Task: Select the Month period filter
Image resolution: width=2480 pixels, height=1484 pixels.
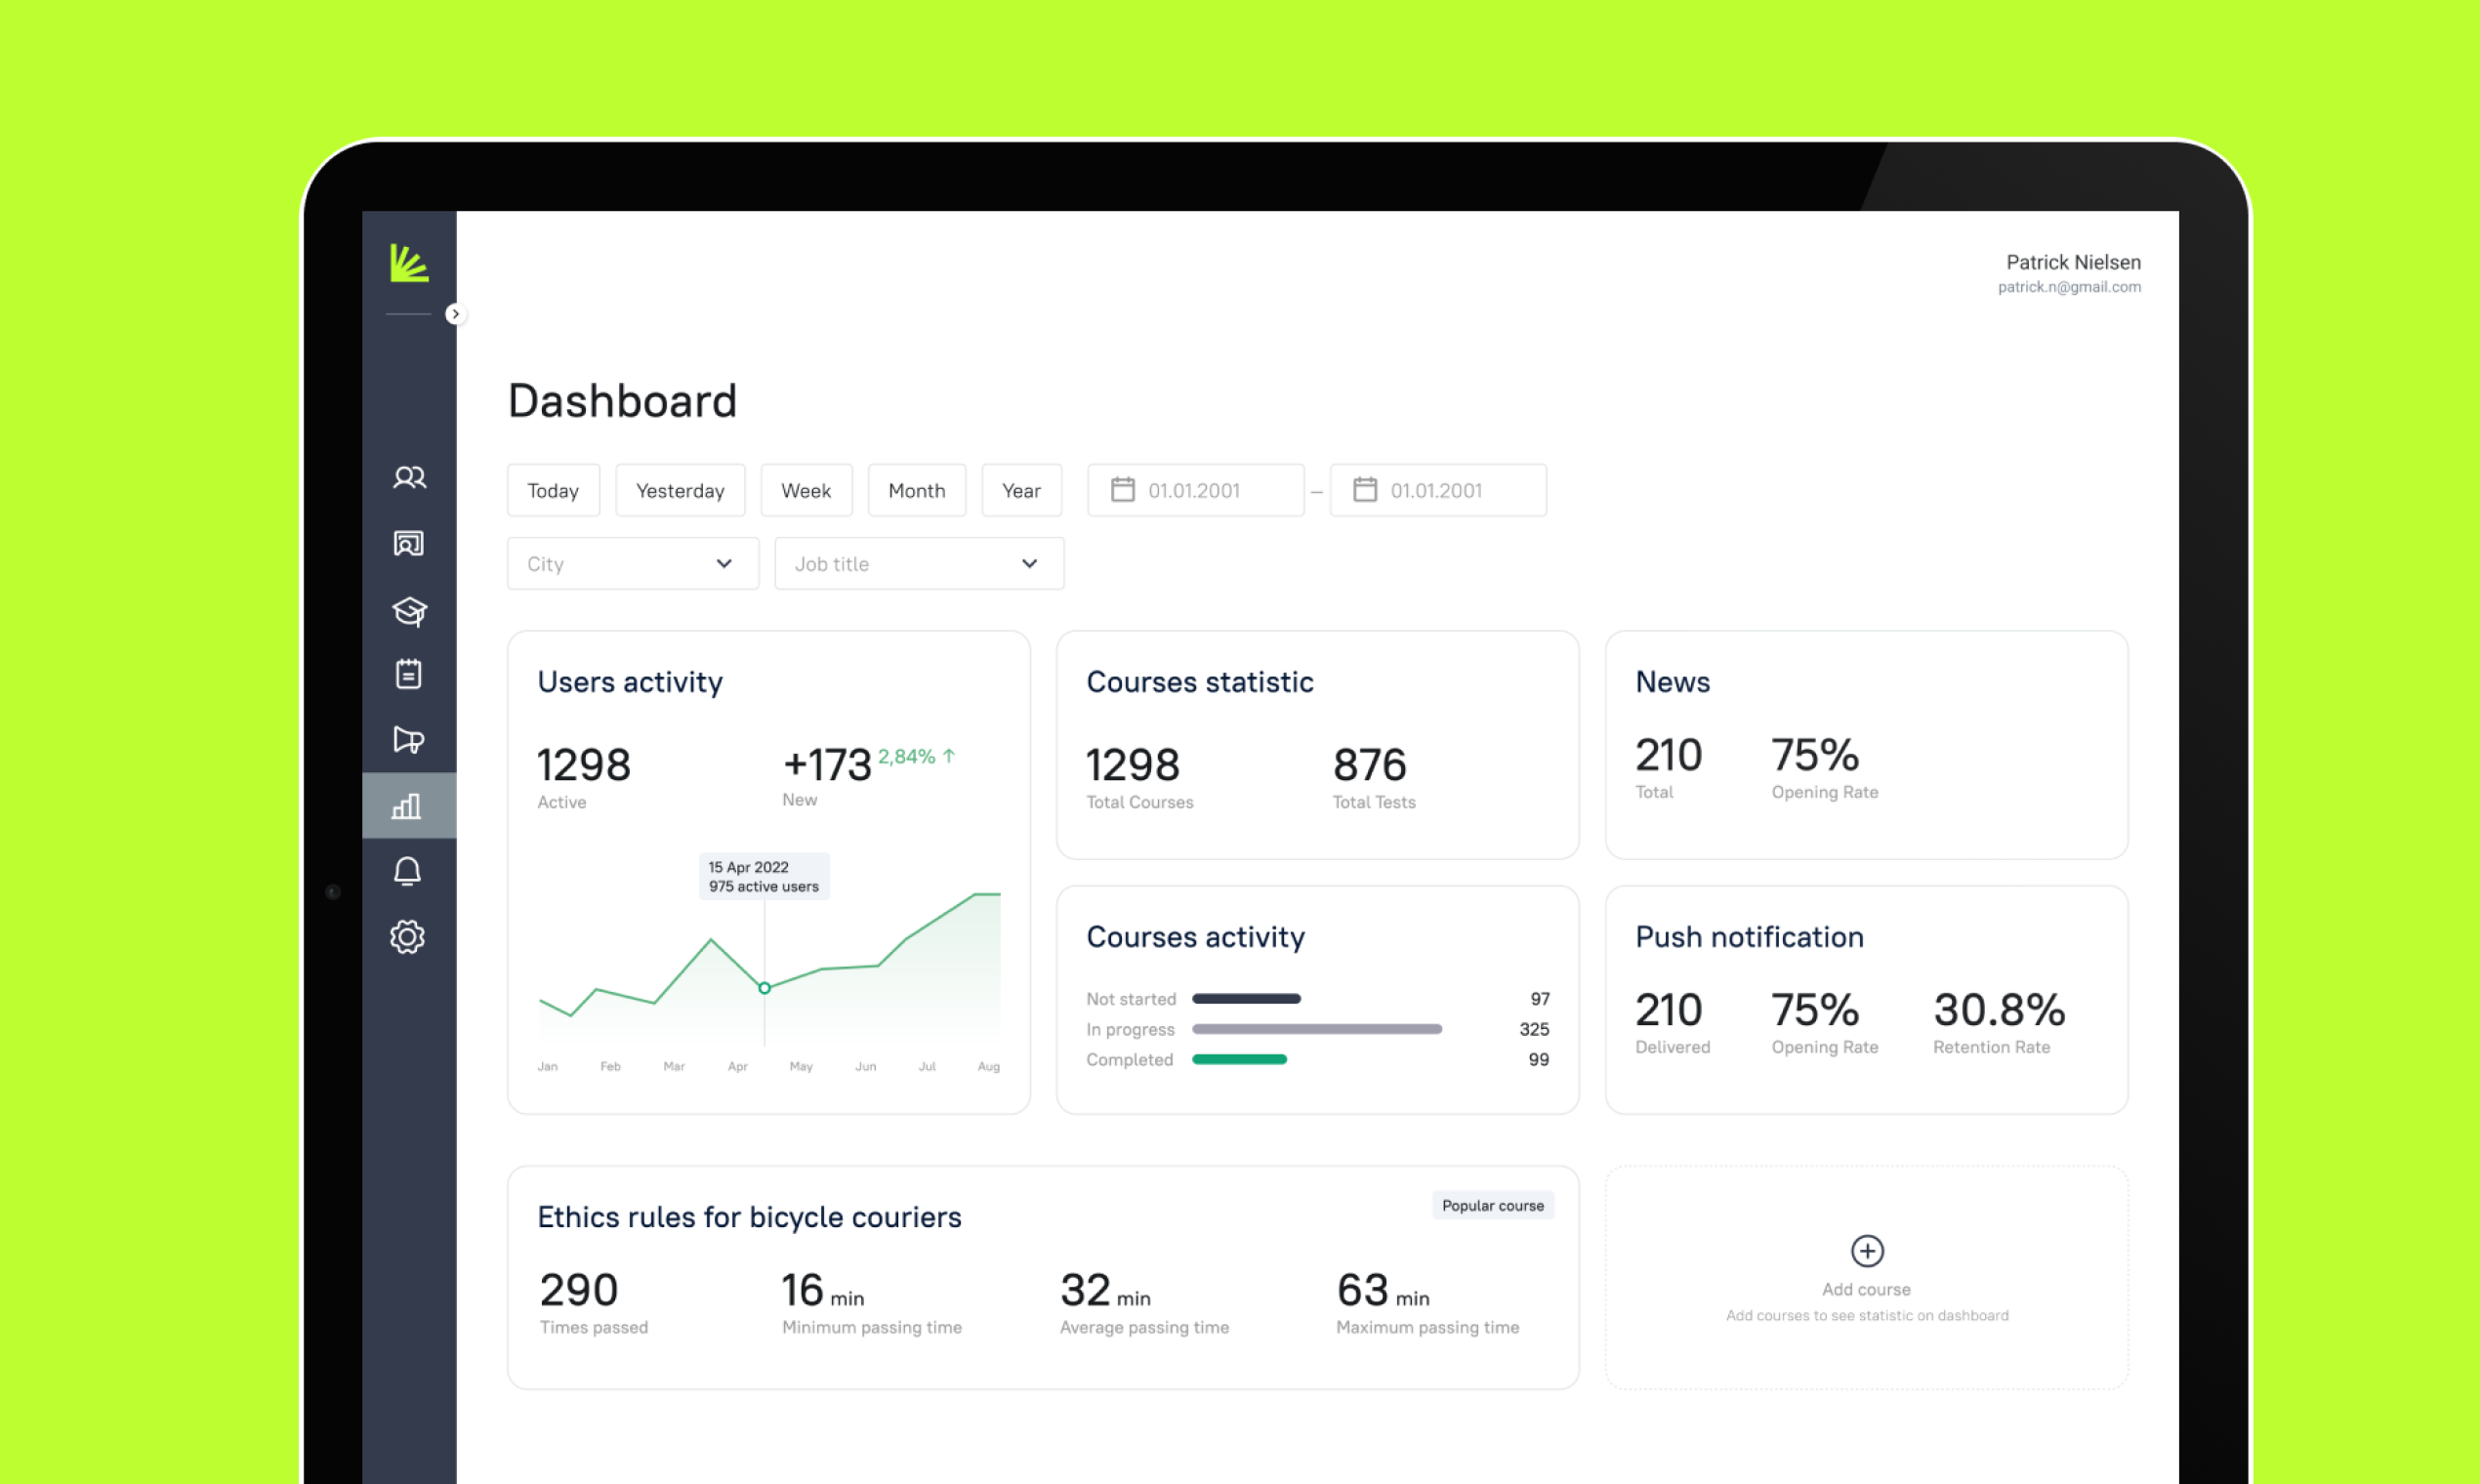Action: pos(916,490)
